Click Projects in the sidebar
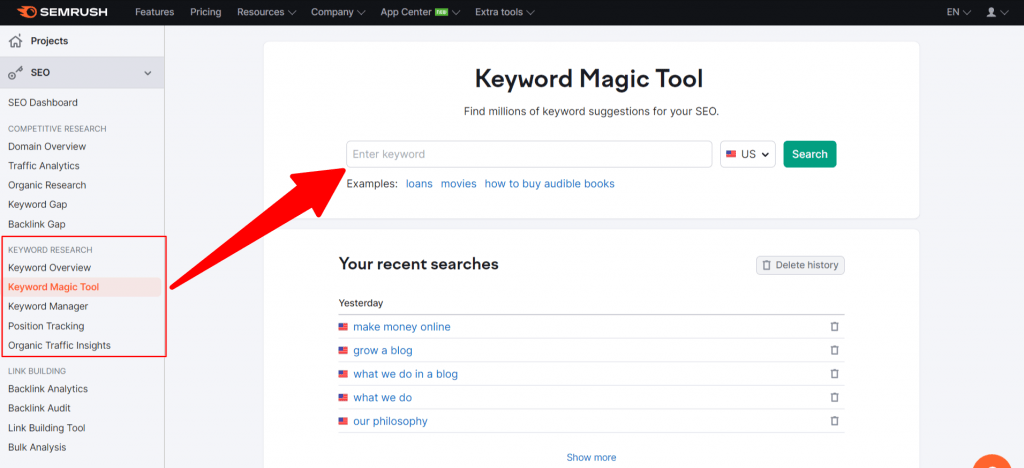The image size is (1024, 468). tap(49, 41)
